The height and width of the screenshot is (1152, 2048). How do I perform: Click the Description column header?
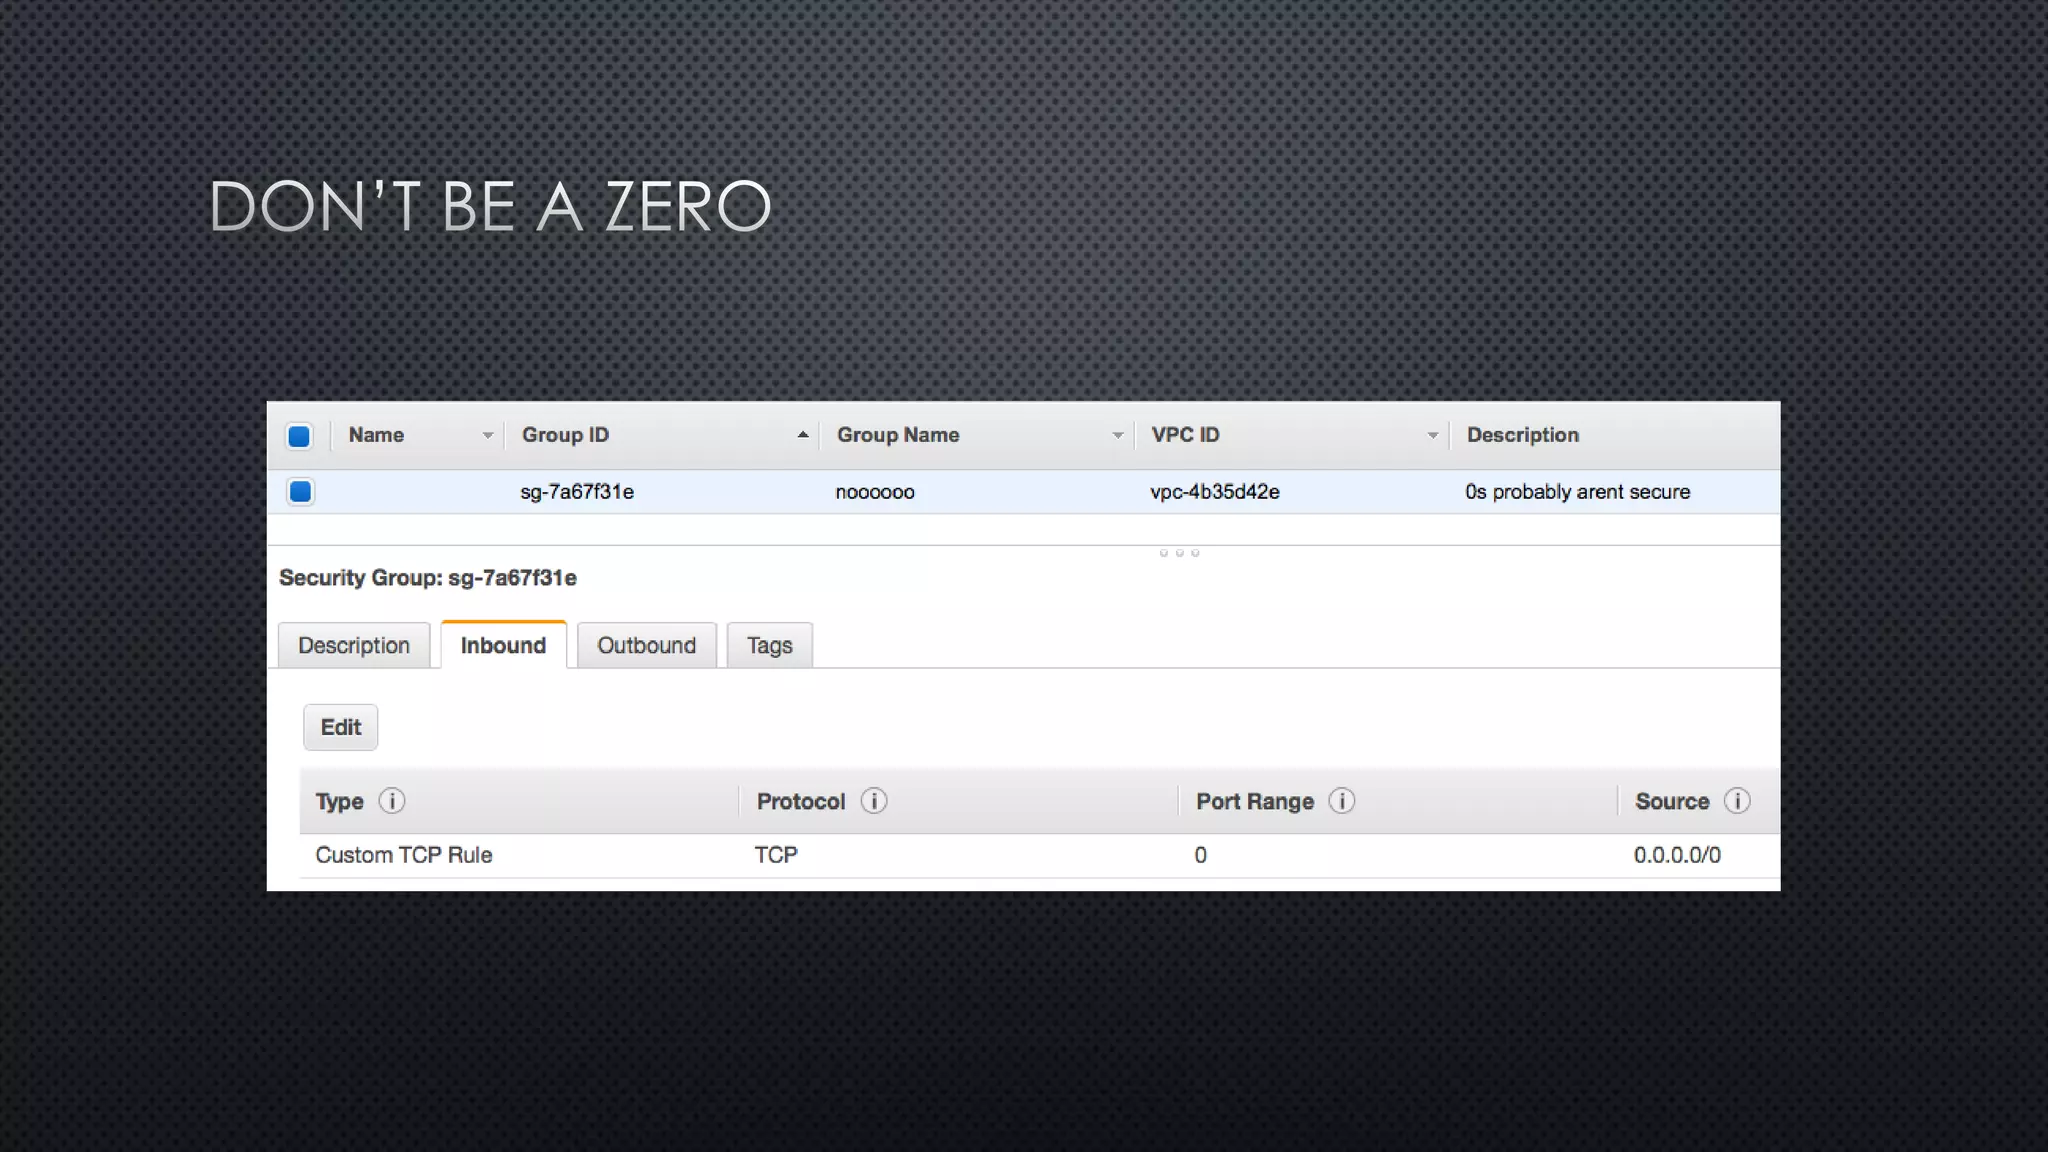click(x=1522, y=435)
